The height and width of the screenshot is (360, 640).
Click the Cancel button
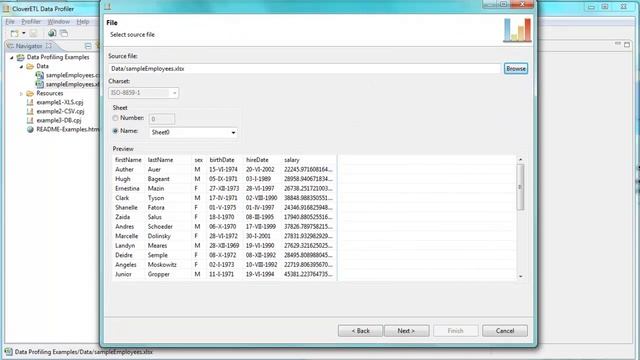[x=505, y=331]
